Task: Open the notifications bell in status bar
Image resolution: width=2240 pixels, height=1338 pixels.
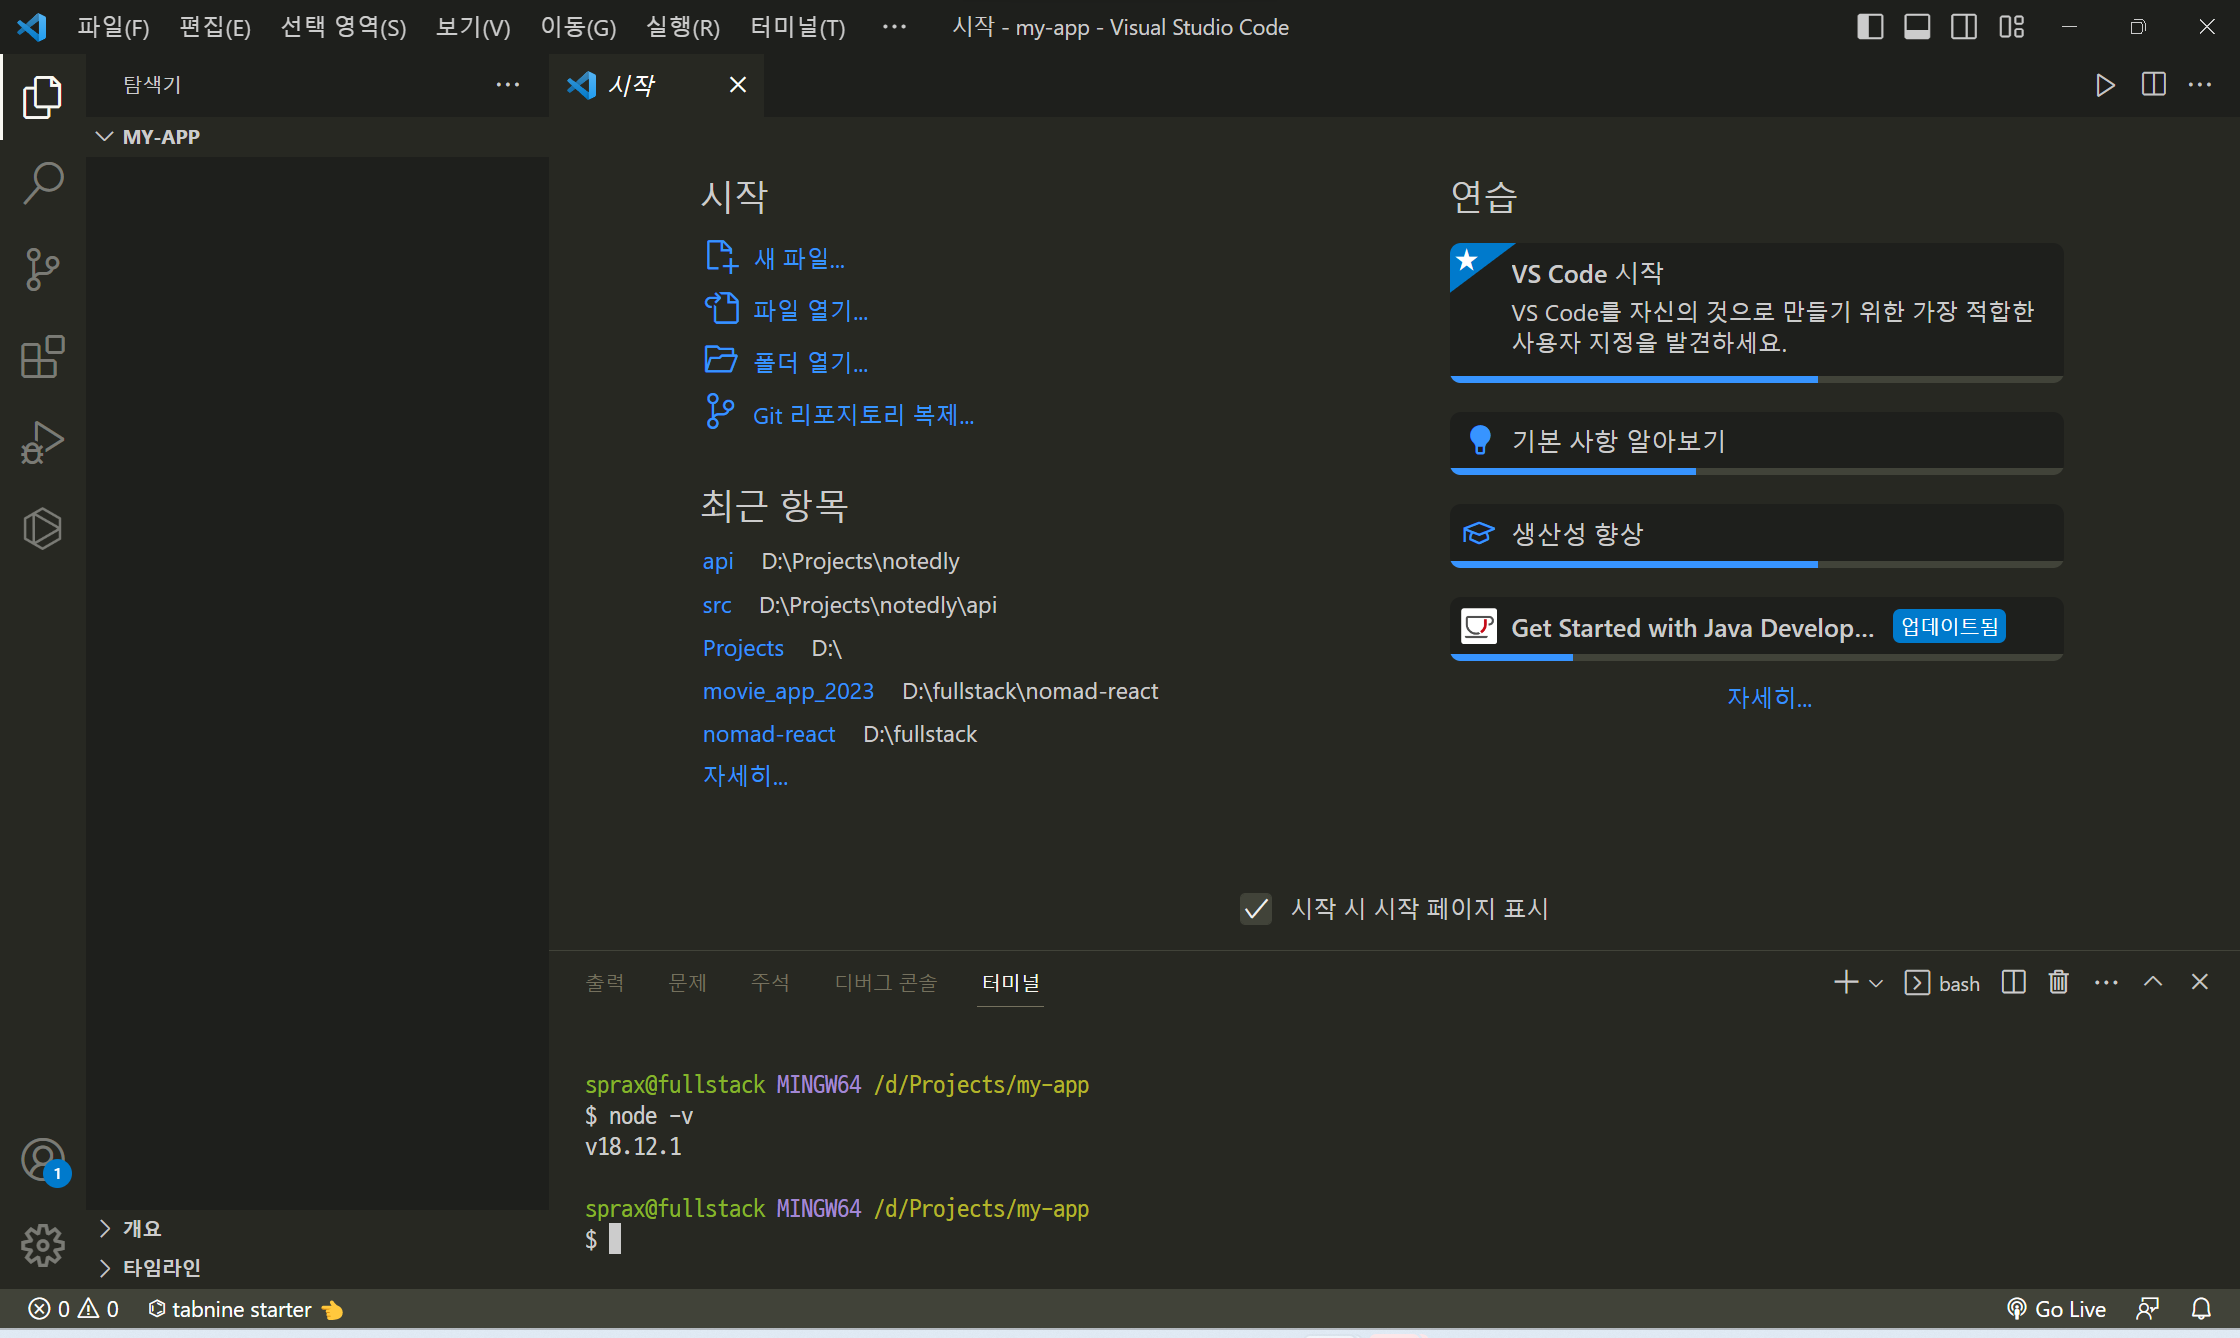Action: (x=2201, y=1309)
